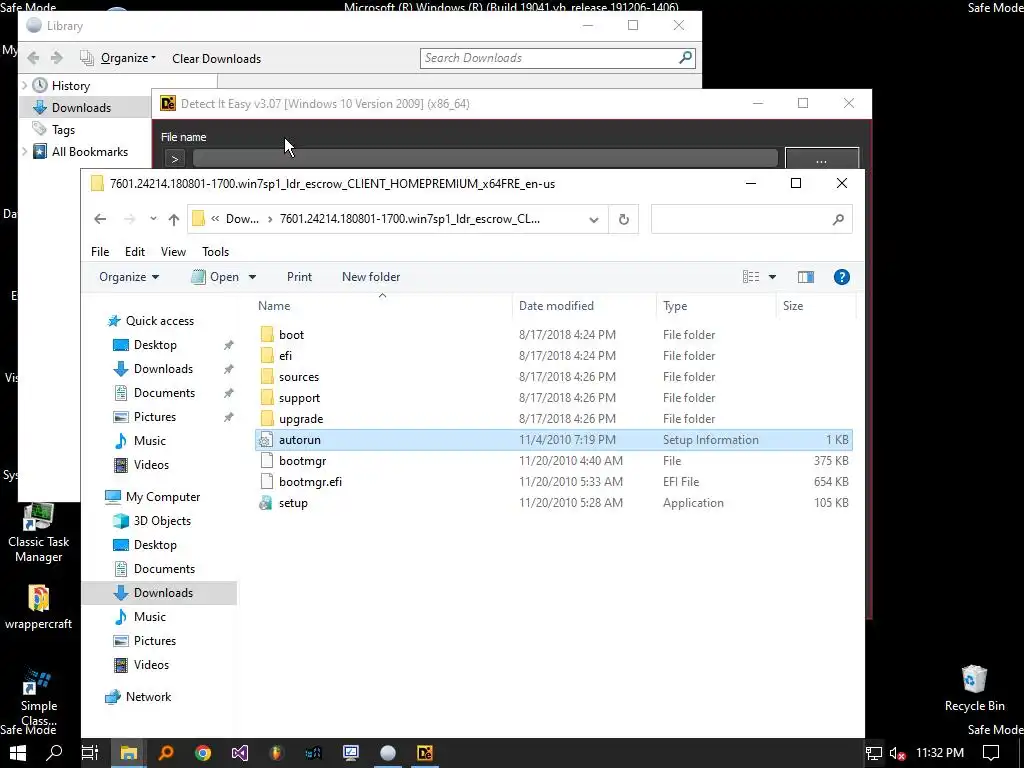Open Explorer help (question mark)

842,277
